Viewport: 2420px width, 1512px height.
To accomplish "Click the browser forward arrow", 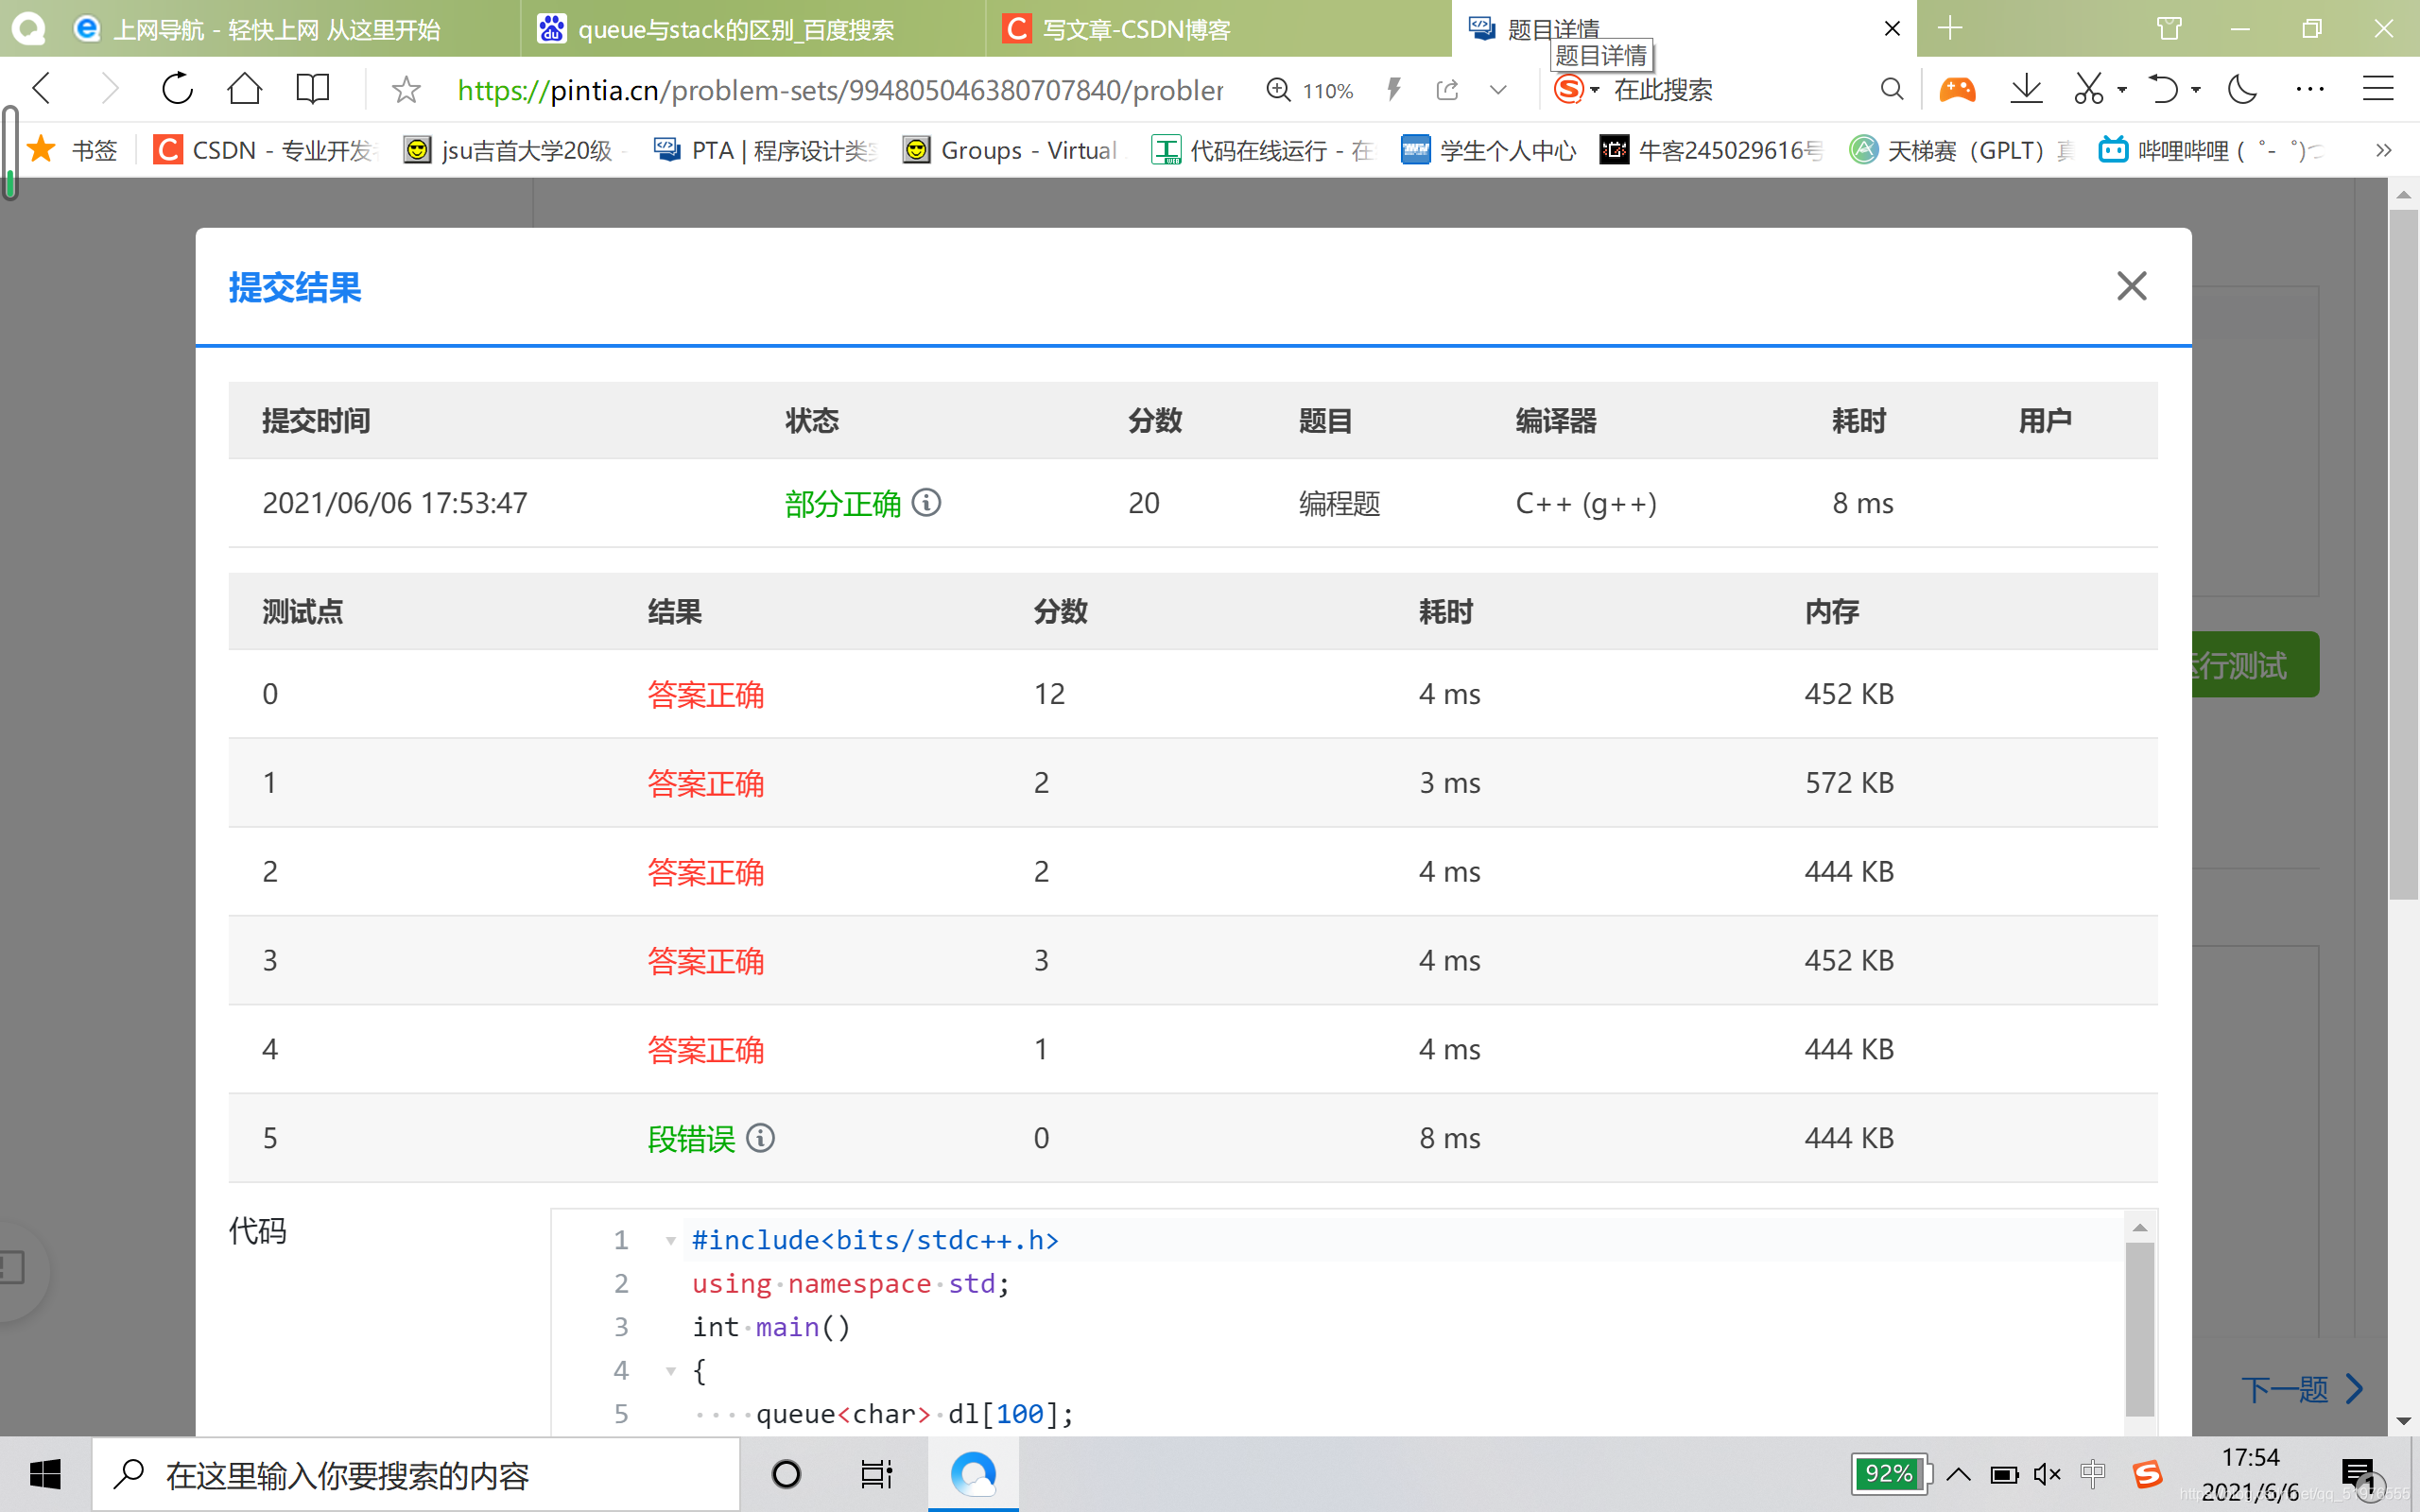I will 110,89.
